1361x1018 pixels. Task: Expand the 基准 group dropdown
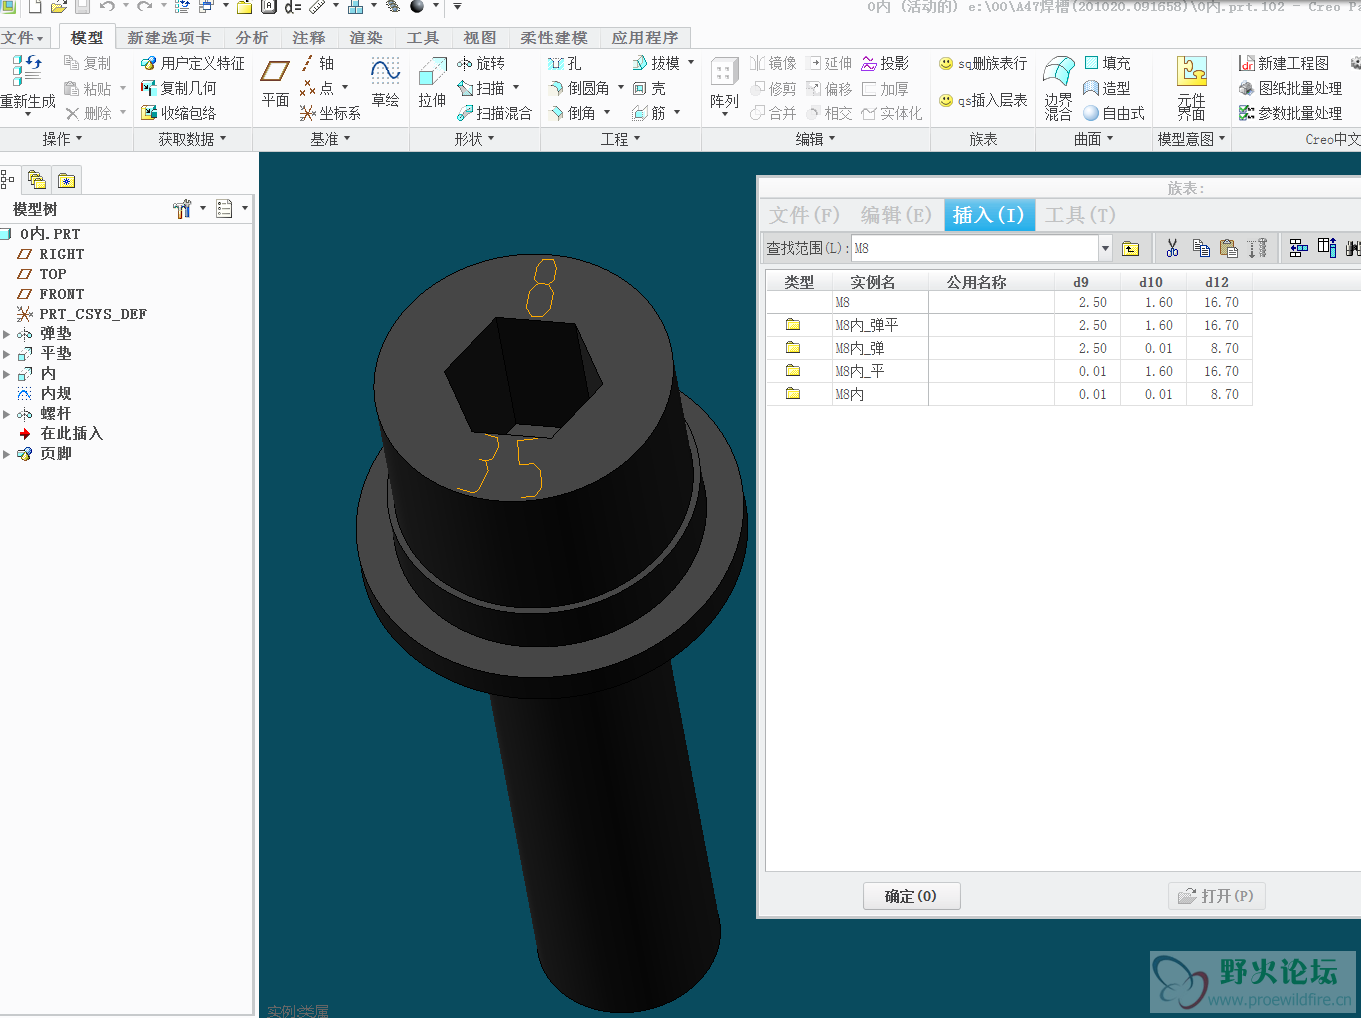330,139
